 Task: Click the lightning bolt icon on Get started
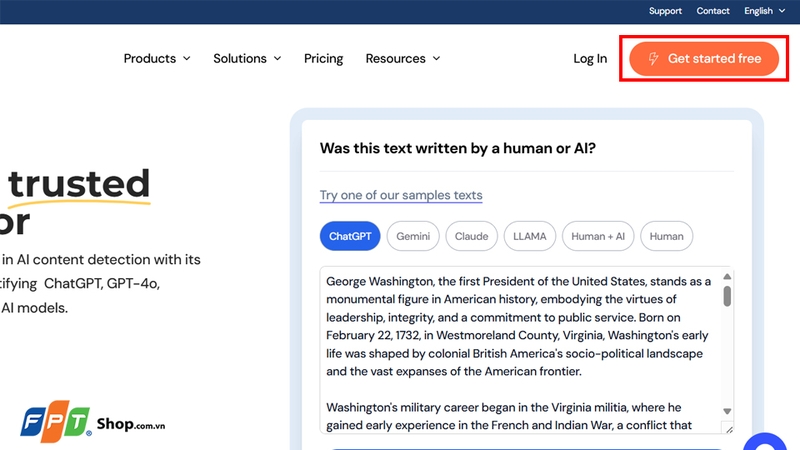coord(653,59)
